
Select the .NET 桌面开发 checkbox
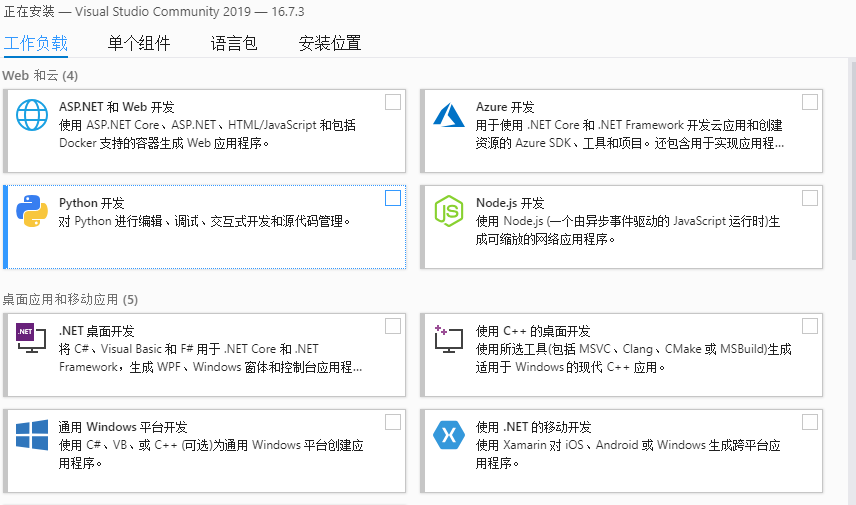coord(393,326)
